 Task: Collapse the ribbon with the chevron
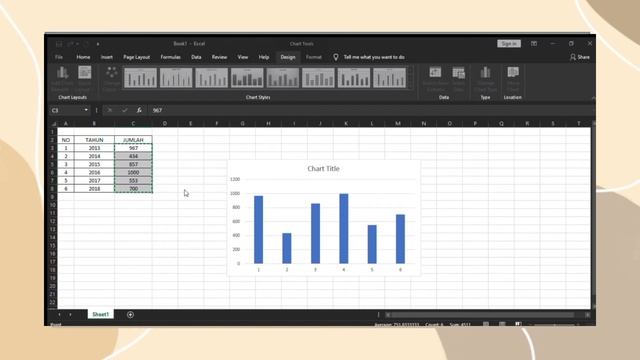pyautogui.click(x=592, y=98)
